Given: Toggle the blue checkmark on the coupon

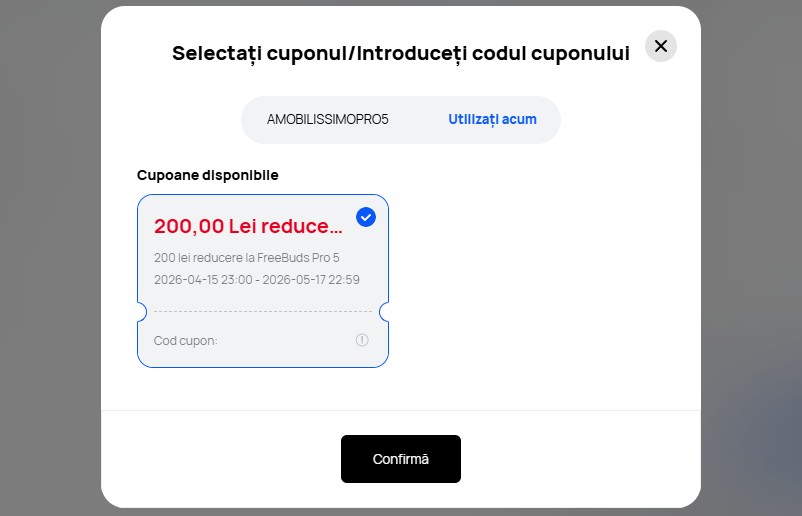Looking at the screenshot, I should (x=366, y=217).
